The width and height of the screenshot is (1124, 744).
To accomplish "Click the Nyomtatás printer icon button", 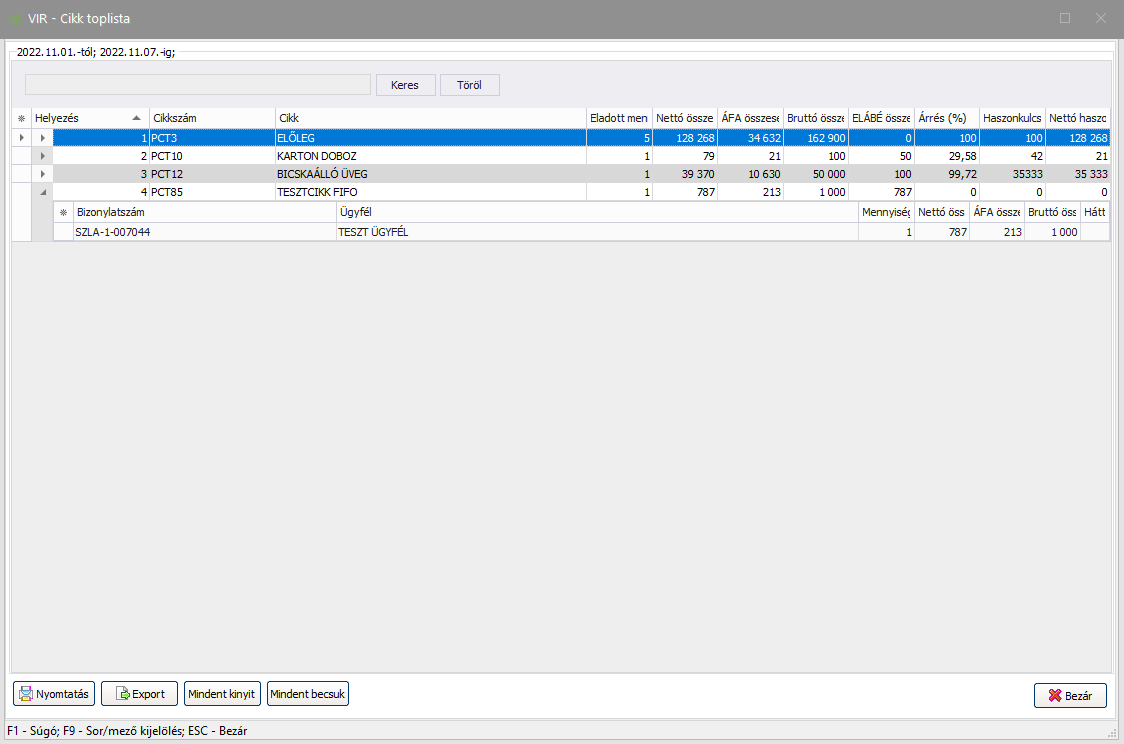I will [x=55, y=694].
